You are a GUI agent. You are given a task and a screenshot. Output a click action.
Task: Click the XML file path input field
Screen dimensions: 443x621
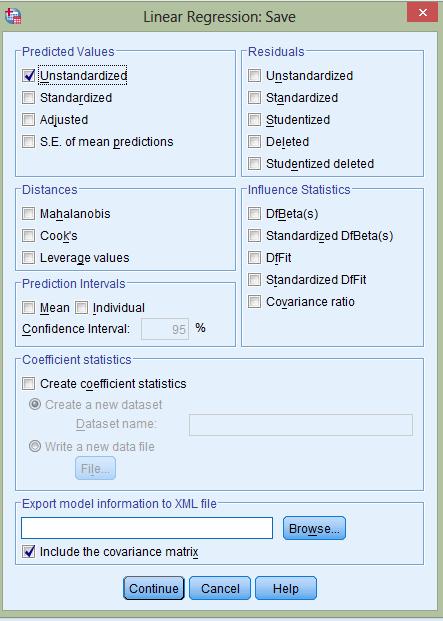click(147, 528)
